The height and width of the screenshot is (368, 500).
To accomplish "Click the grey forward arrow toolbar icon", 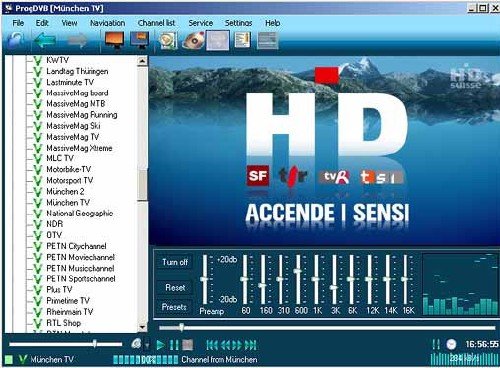I will [x=77, y=40].
